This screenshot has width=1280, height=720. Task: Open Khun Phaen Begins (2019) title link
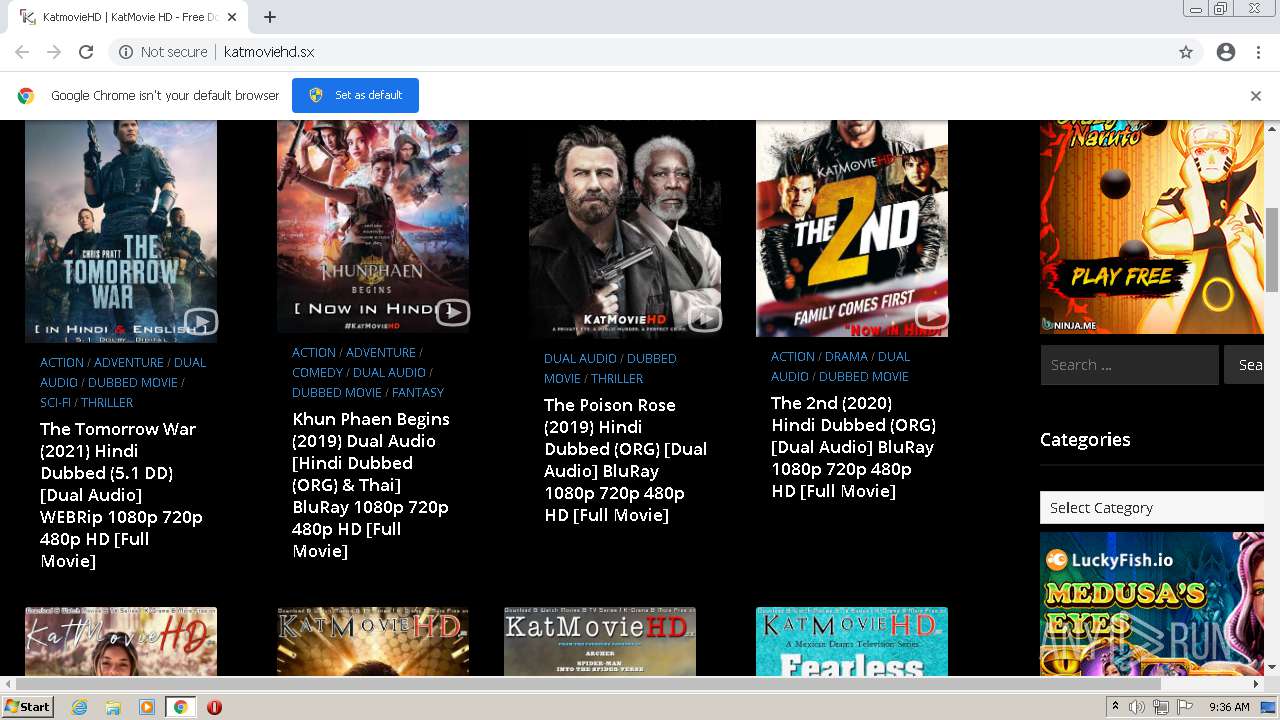371,485
